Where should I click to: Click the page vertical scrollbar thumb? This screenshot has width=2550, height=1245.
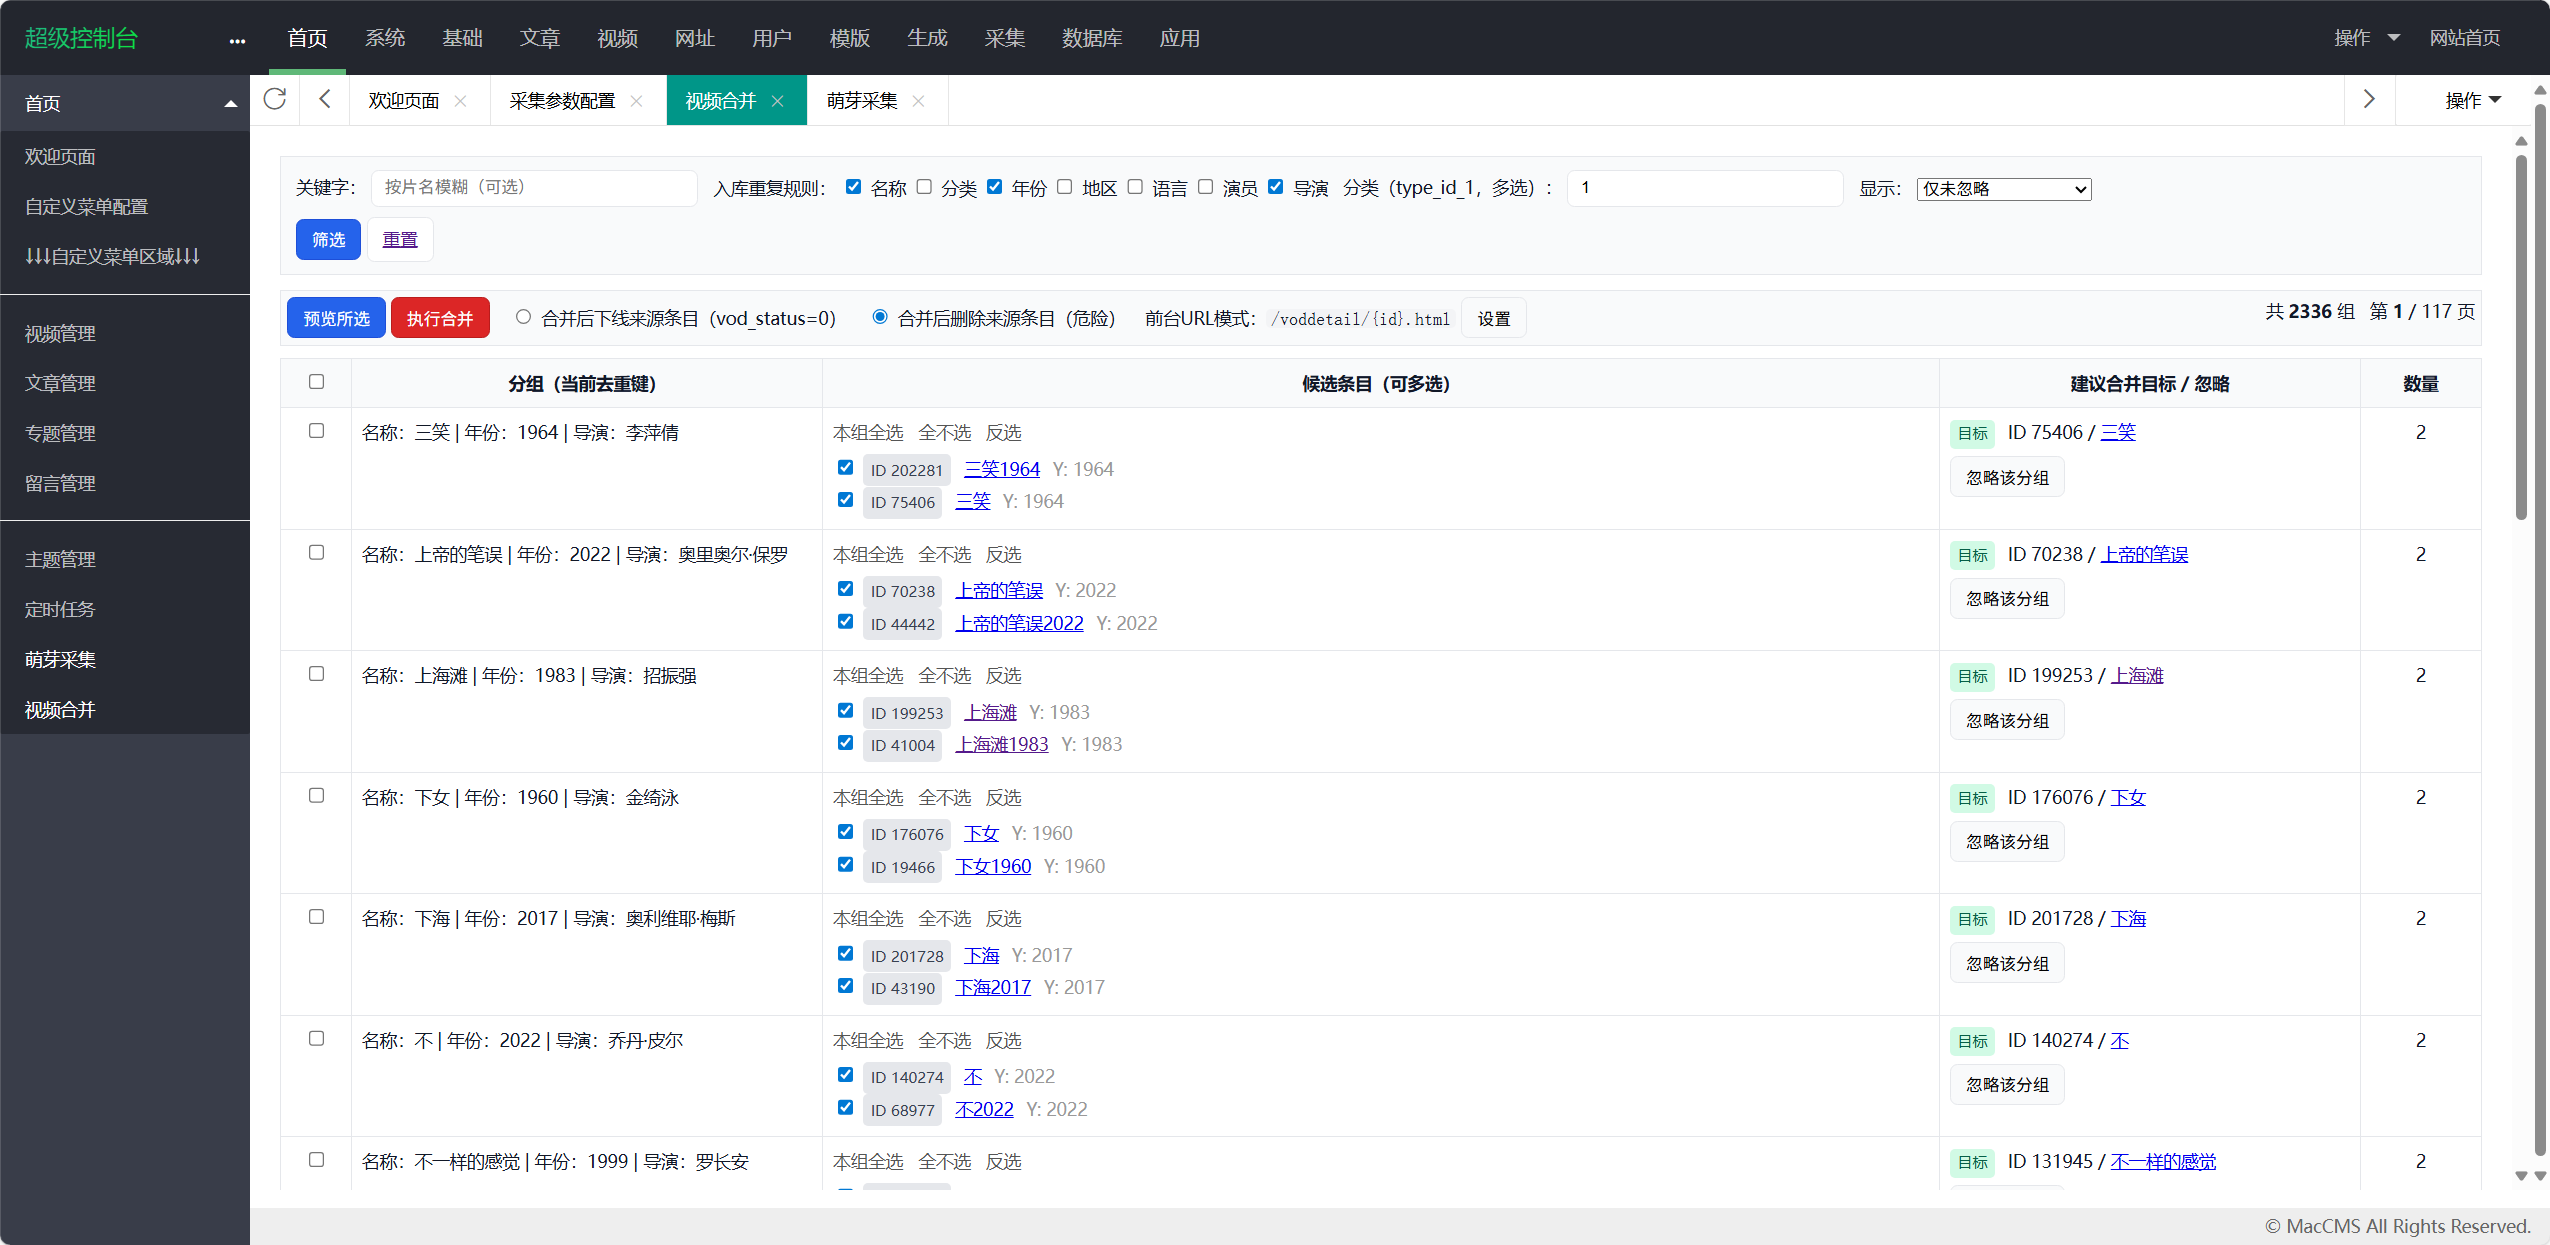[x=2540, y=630]
